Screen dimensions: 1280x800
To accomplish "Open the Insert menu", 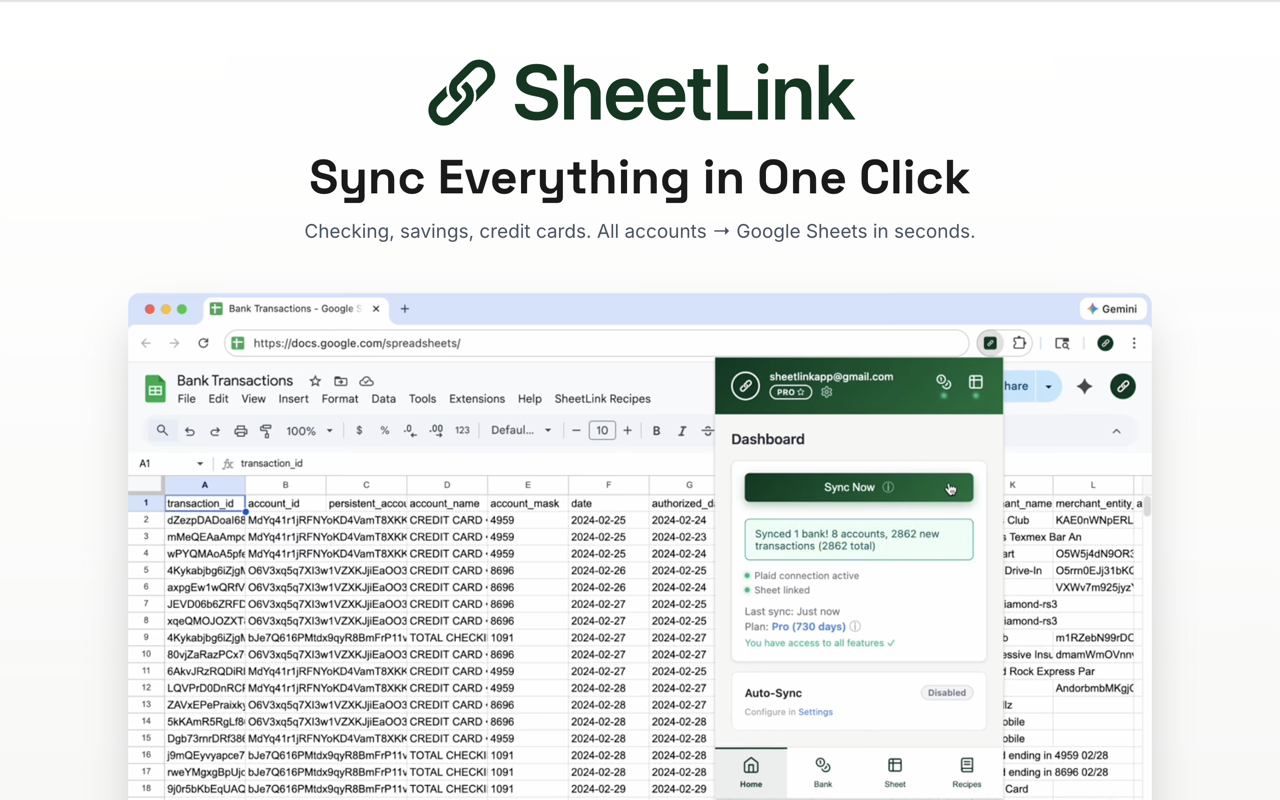I will click(293, 399).
